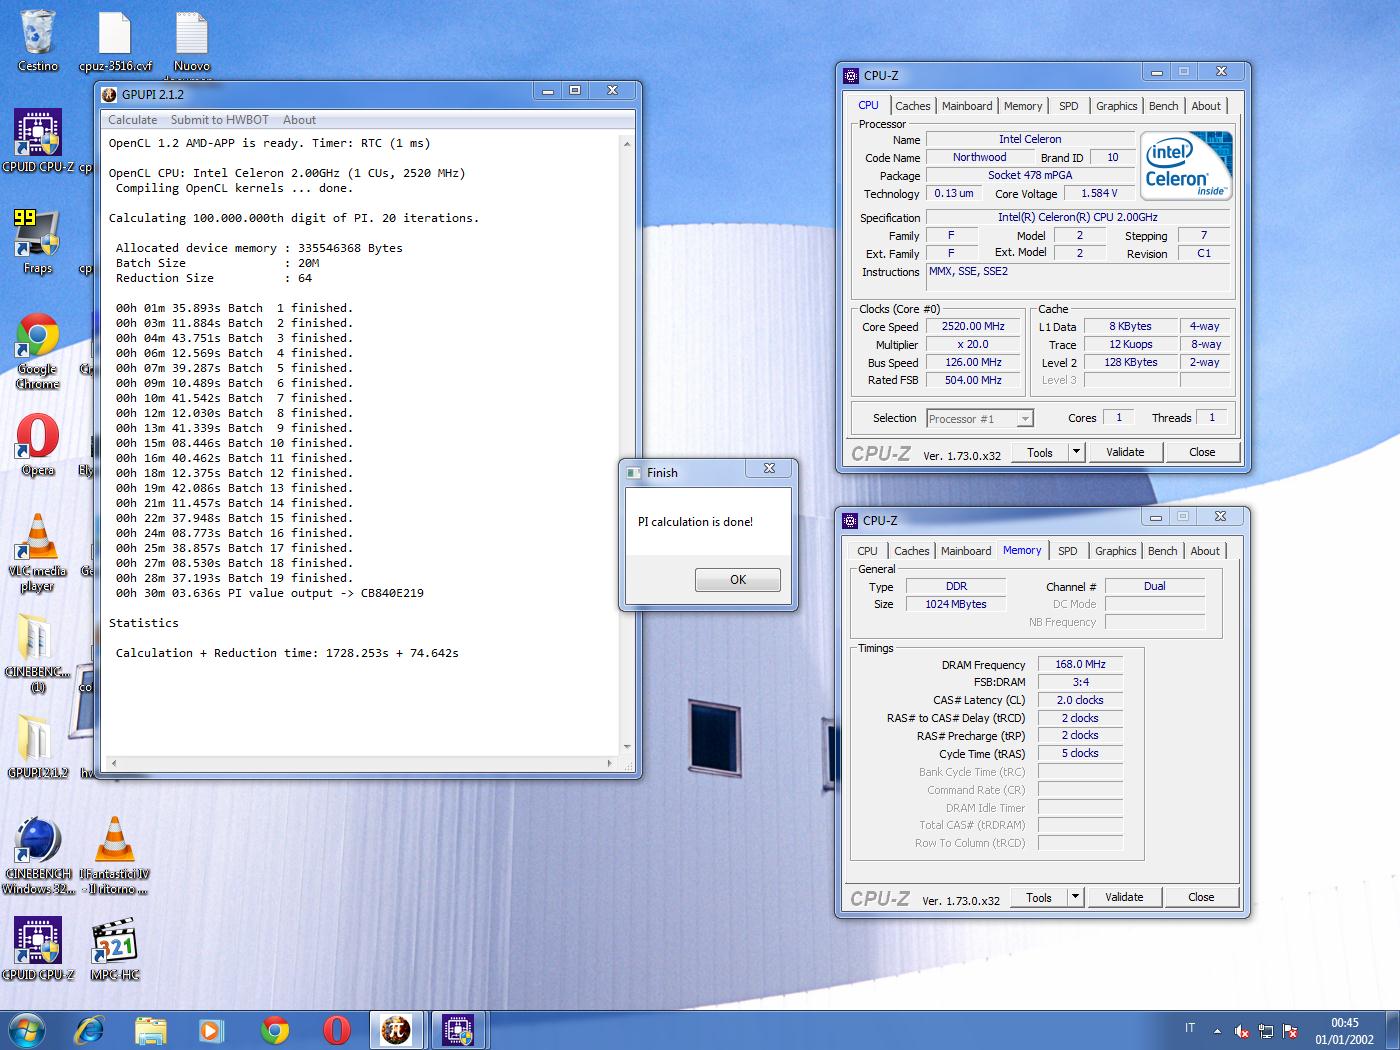Open the CINEBENCH (1) zip folder
1400x1050 pixels.
[38, 652]
